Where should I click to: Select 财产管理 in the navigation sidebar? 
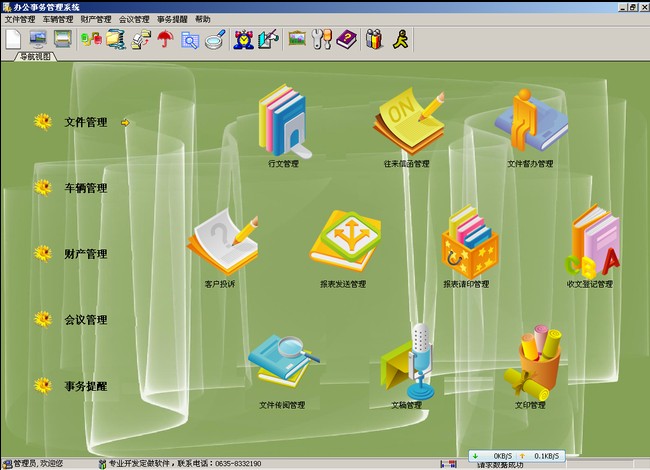click(x=86, y=254)
